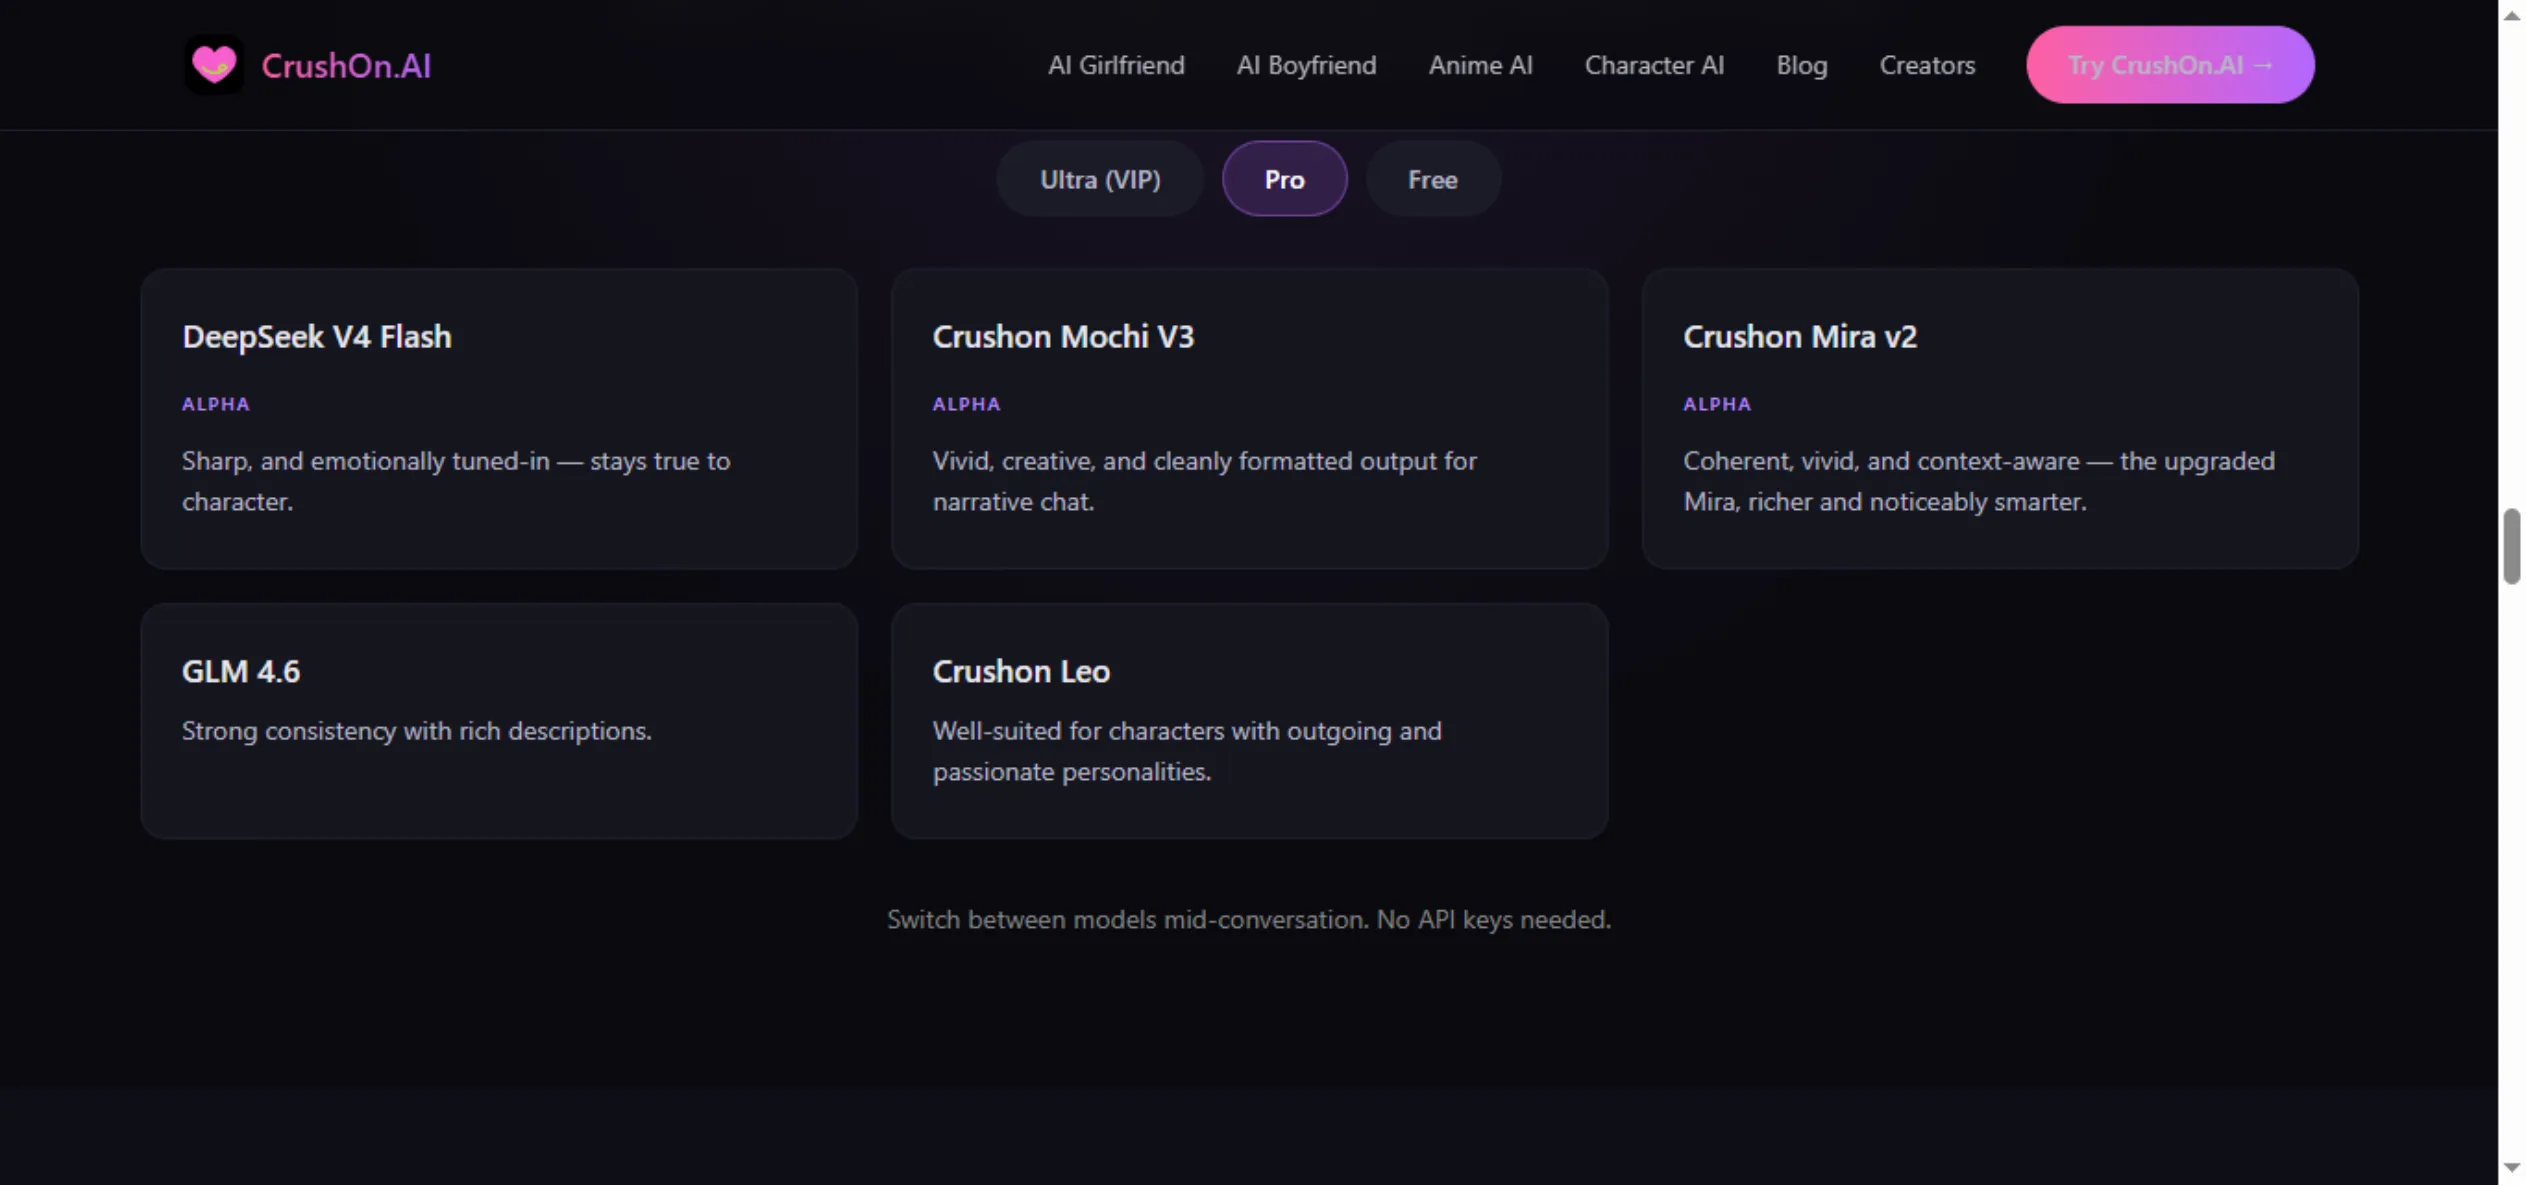
Task: Select the DeepSeek V4 Flash card title
Action: click(x=317, y=337)
